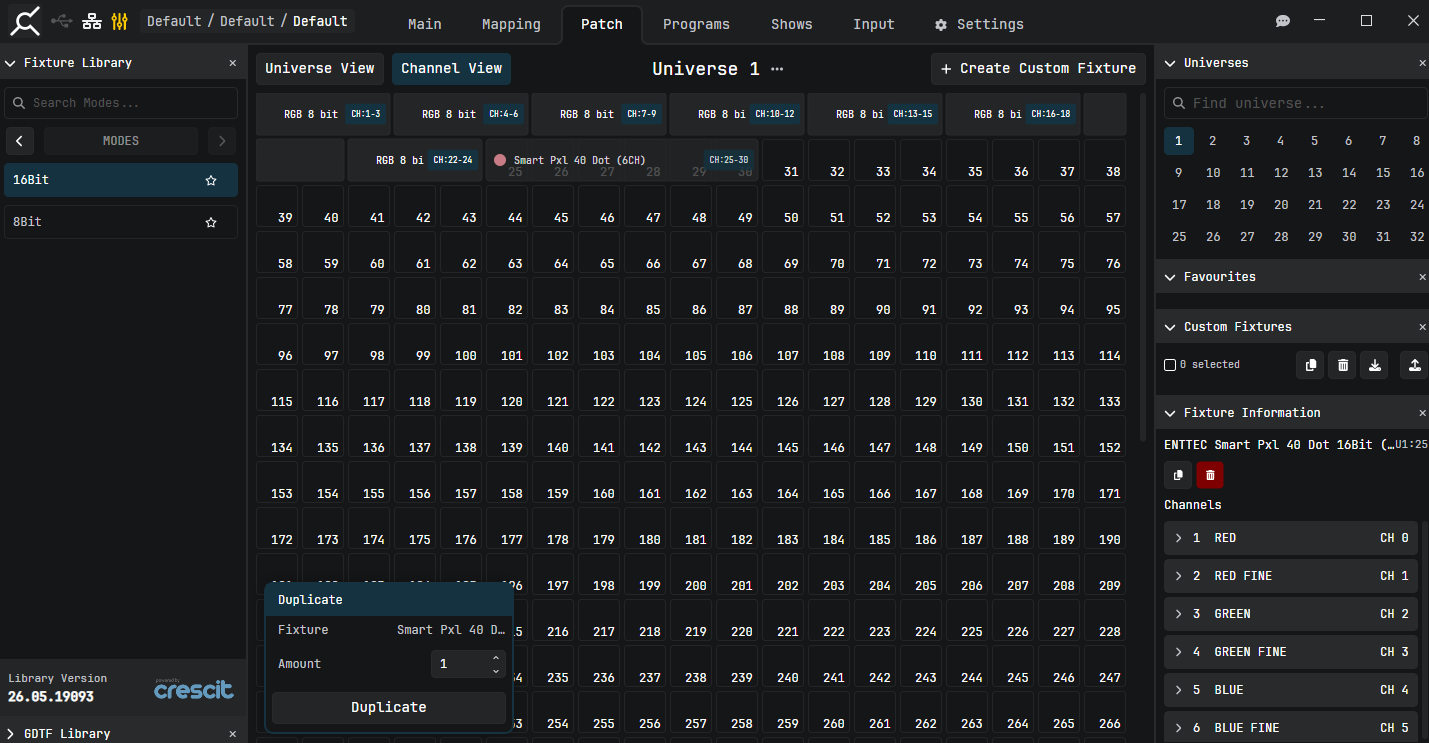
Task: Favorite the 16Bit mode with star
Action: point(211,181)
